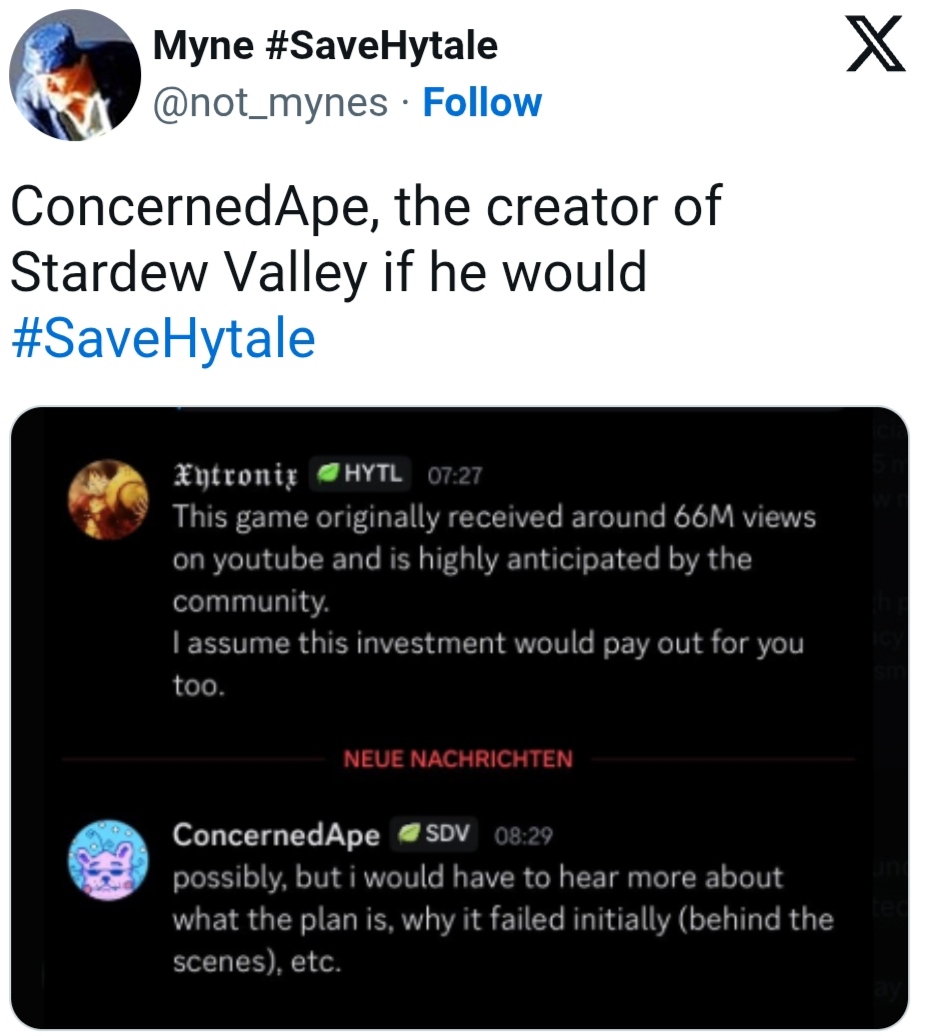The height and width of the screenshot is (1036, 930).
Task: Click ConcernedApe's pink avatar in the screenshot
Action: (x=108, y=861)
